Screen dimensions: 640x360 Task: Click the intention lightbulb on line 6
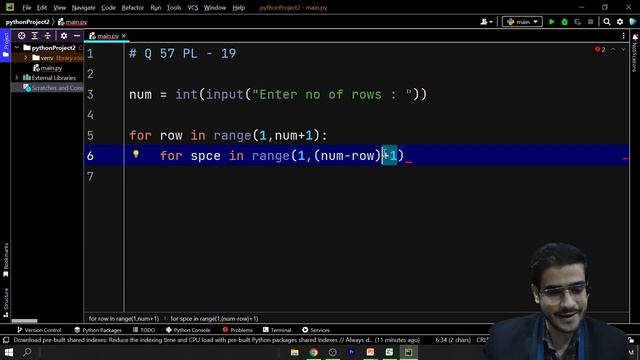pos(136,154)
